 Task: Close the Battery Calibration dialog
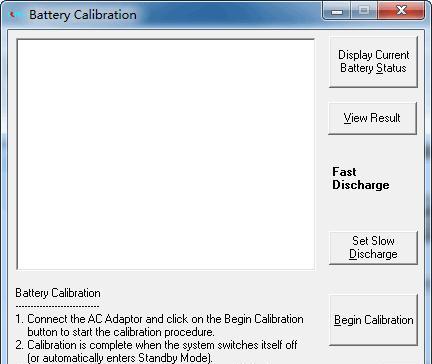[401, 11]
